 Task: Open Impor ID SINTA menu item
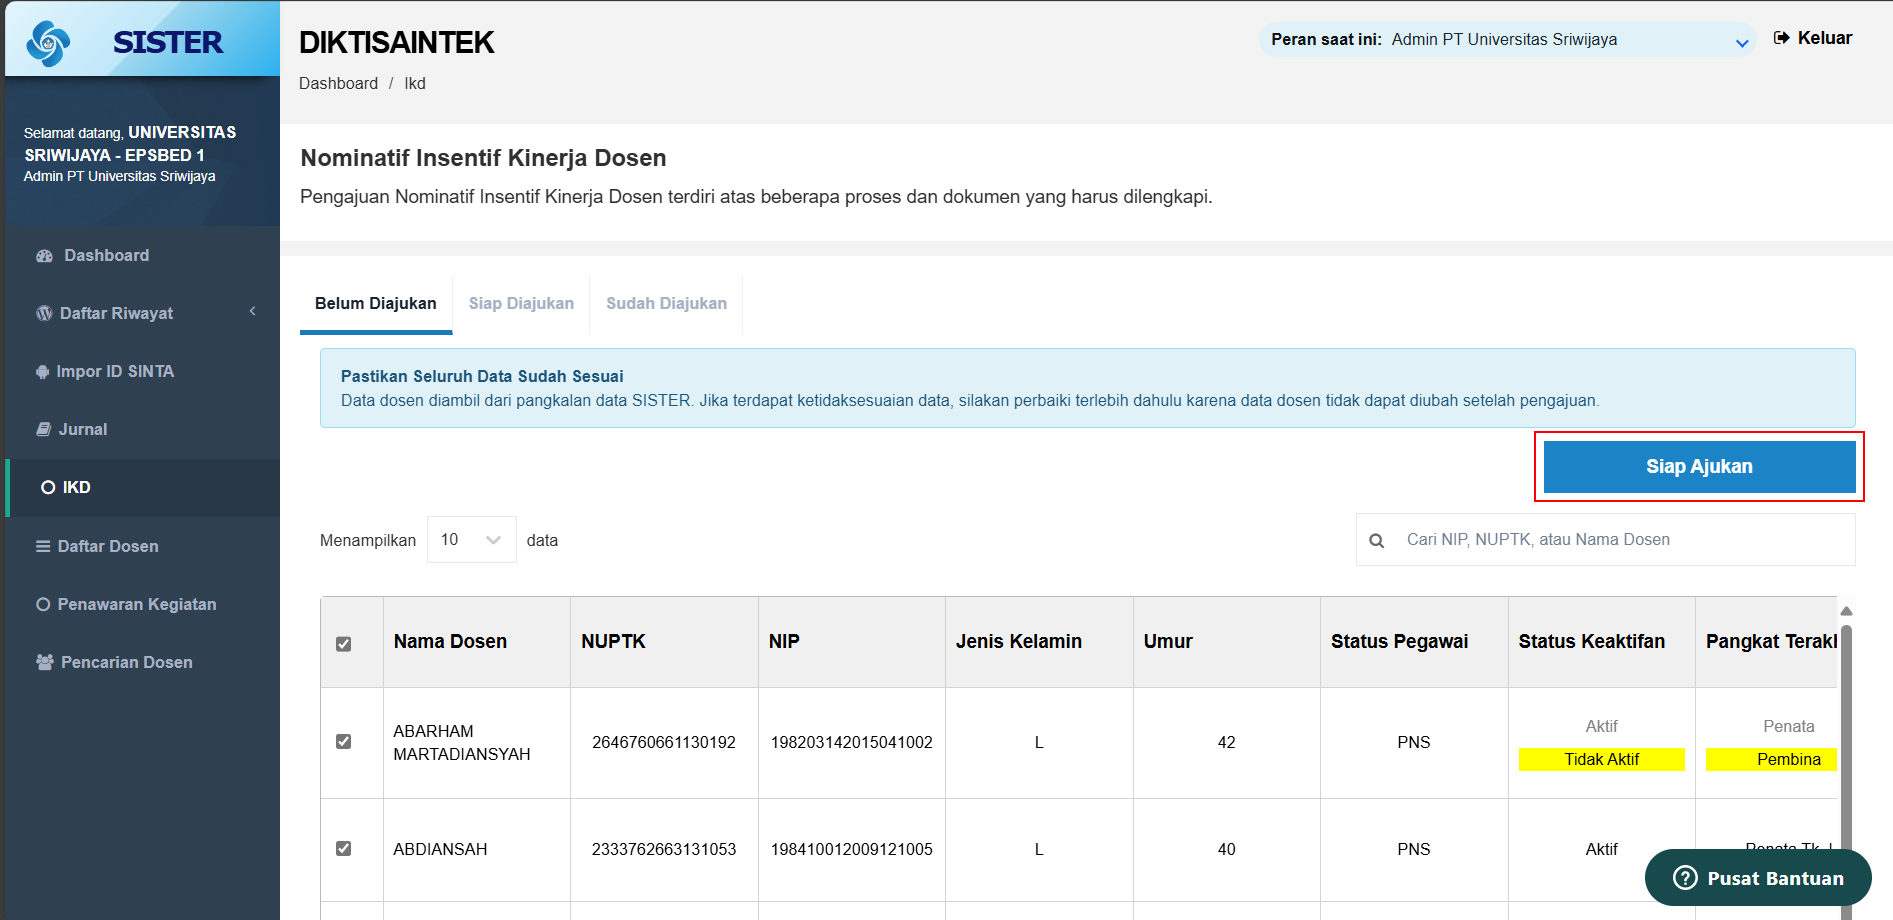click(x=142, y=372)
